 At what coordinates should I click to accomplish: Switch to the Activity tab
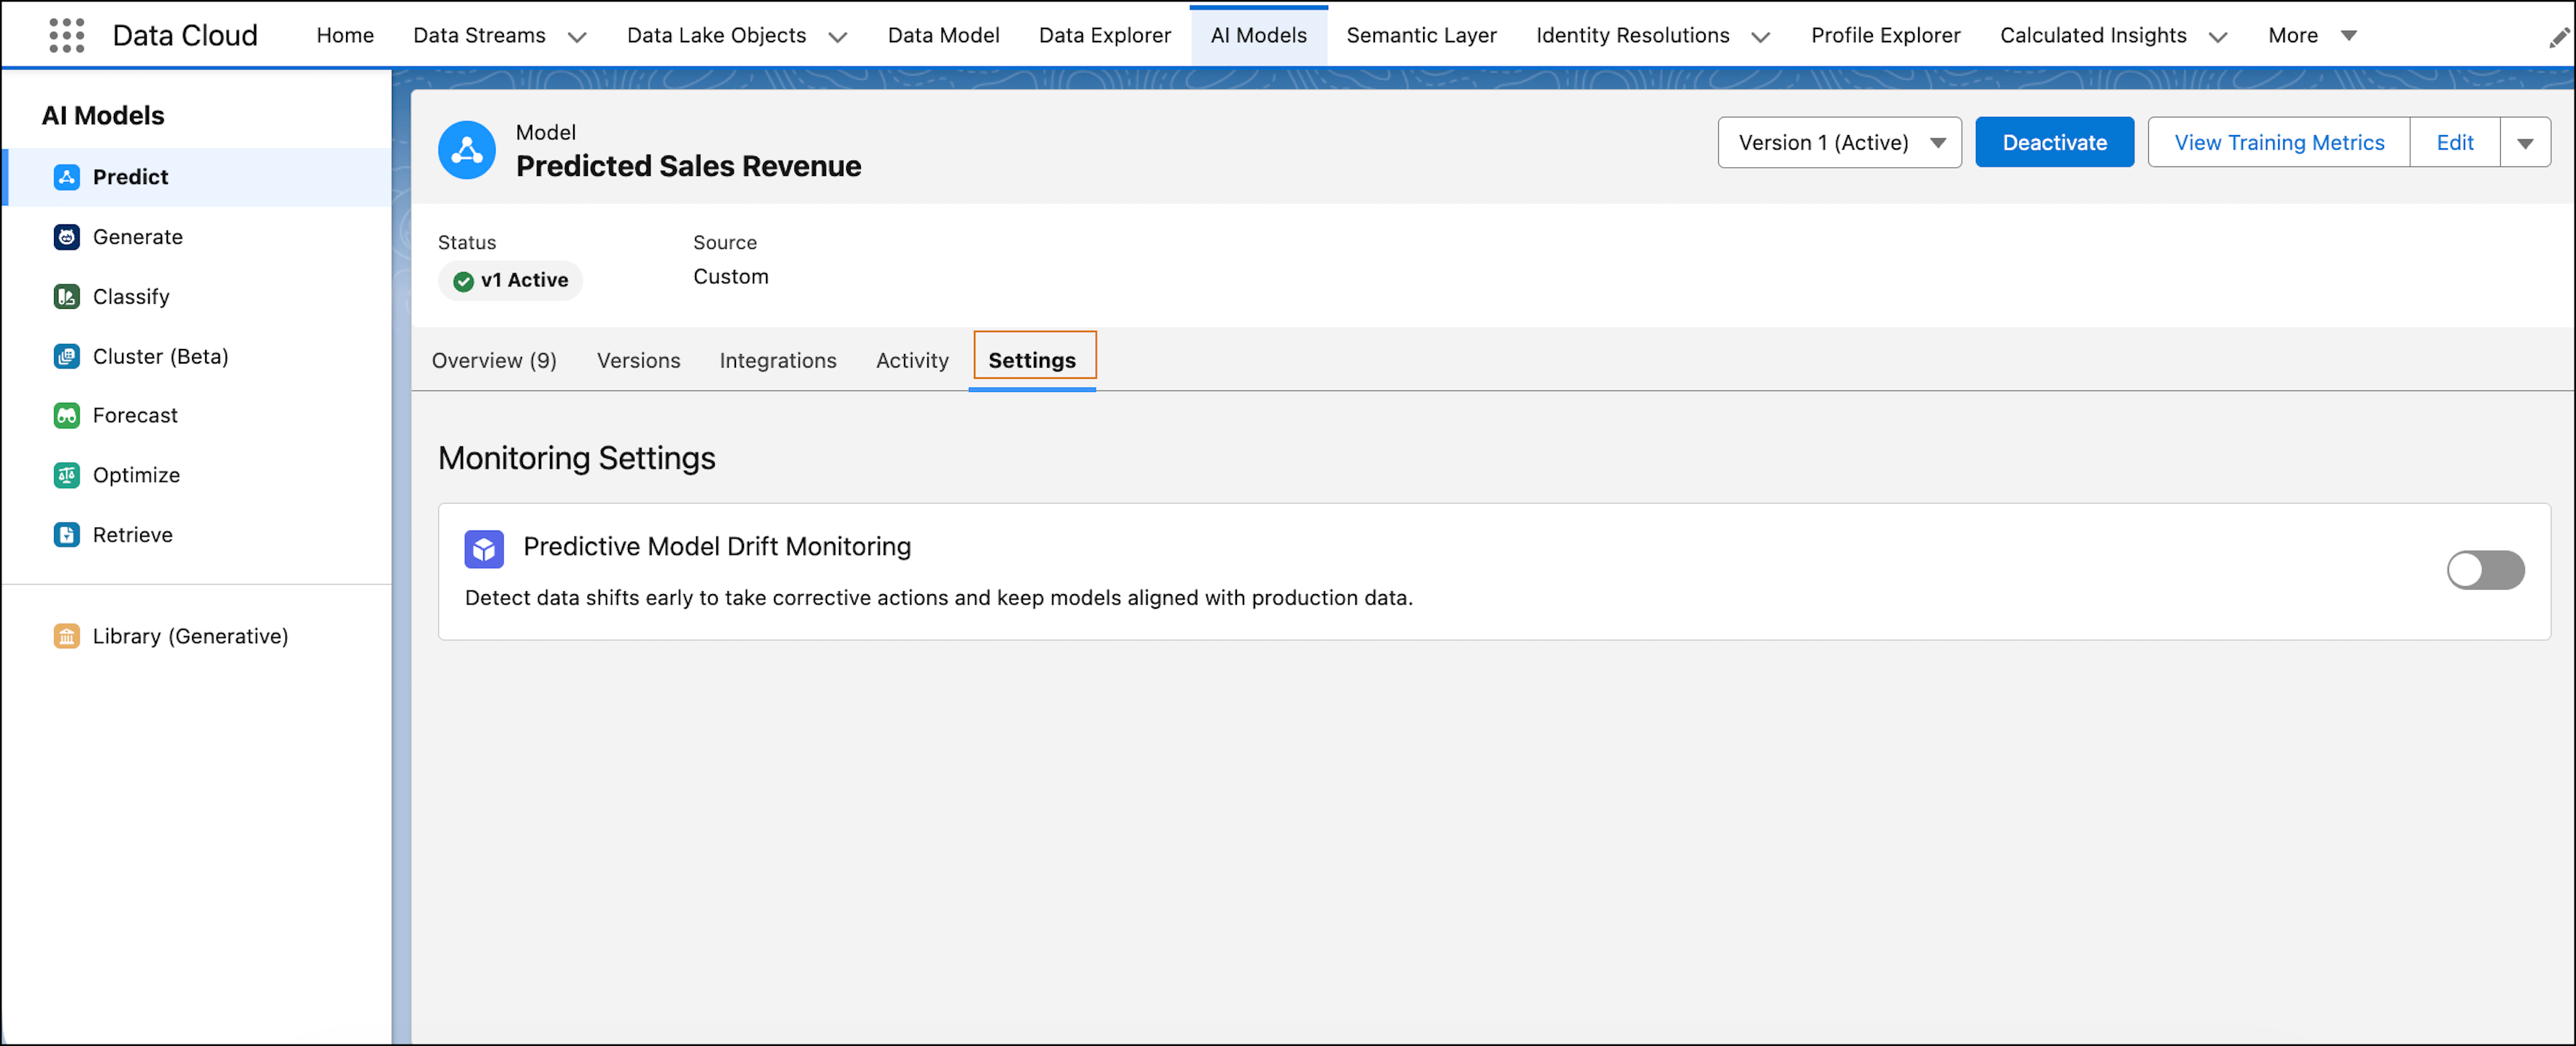click(x=912, y=360)
